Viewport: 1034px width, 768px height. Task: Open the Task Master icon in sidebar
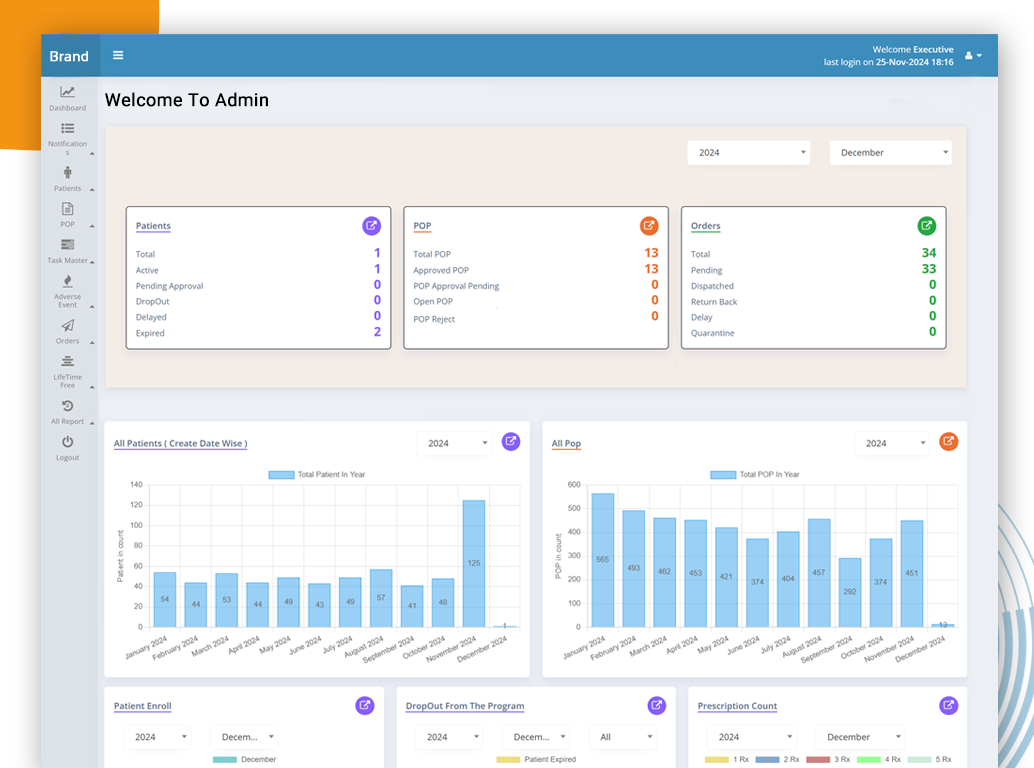point(67,245)
